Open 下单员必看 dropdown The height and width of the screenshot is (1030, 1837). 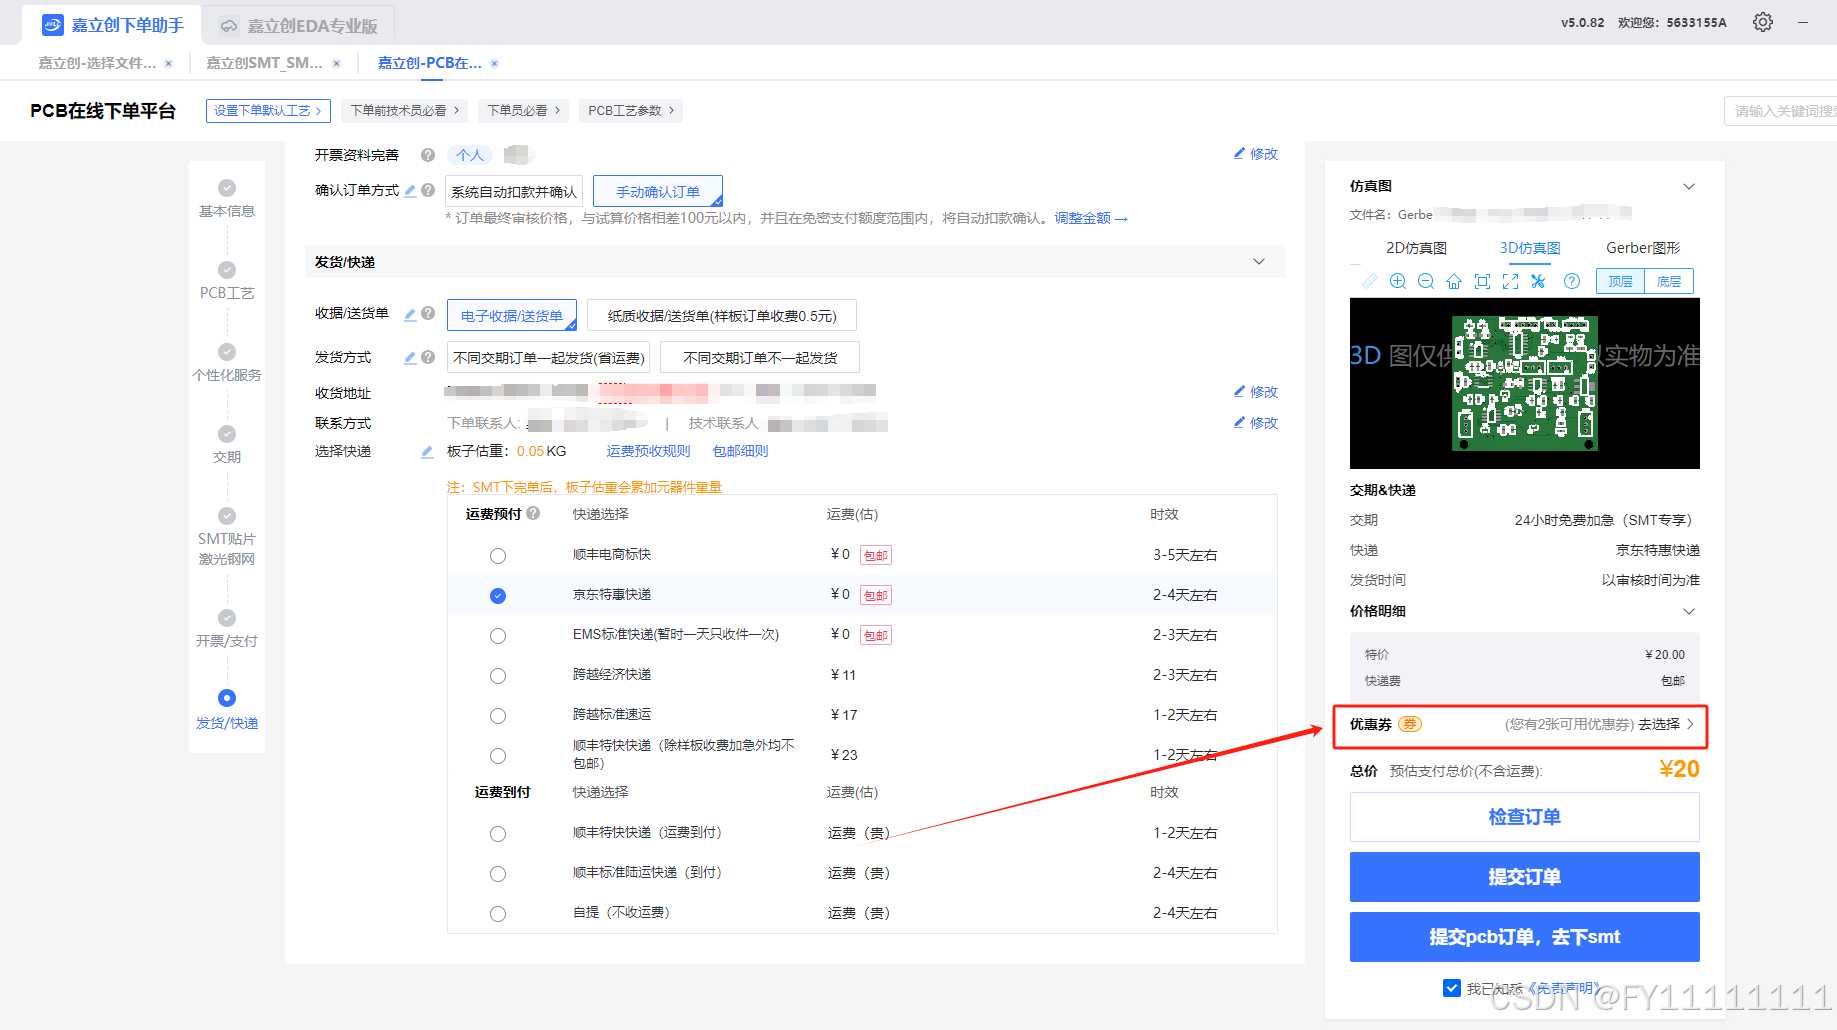524,110
